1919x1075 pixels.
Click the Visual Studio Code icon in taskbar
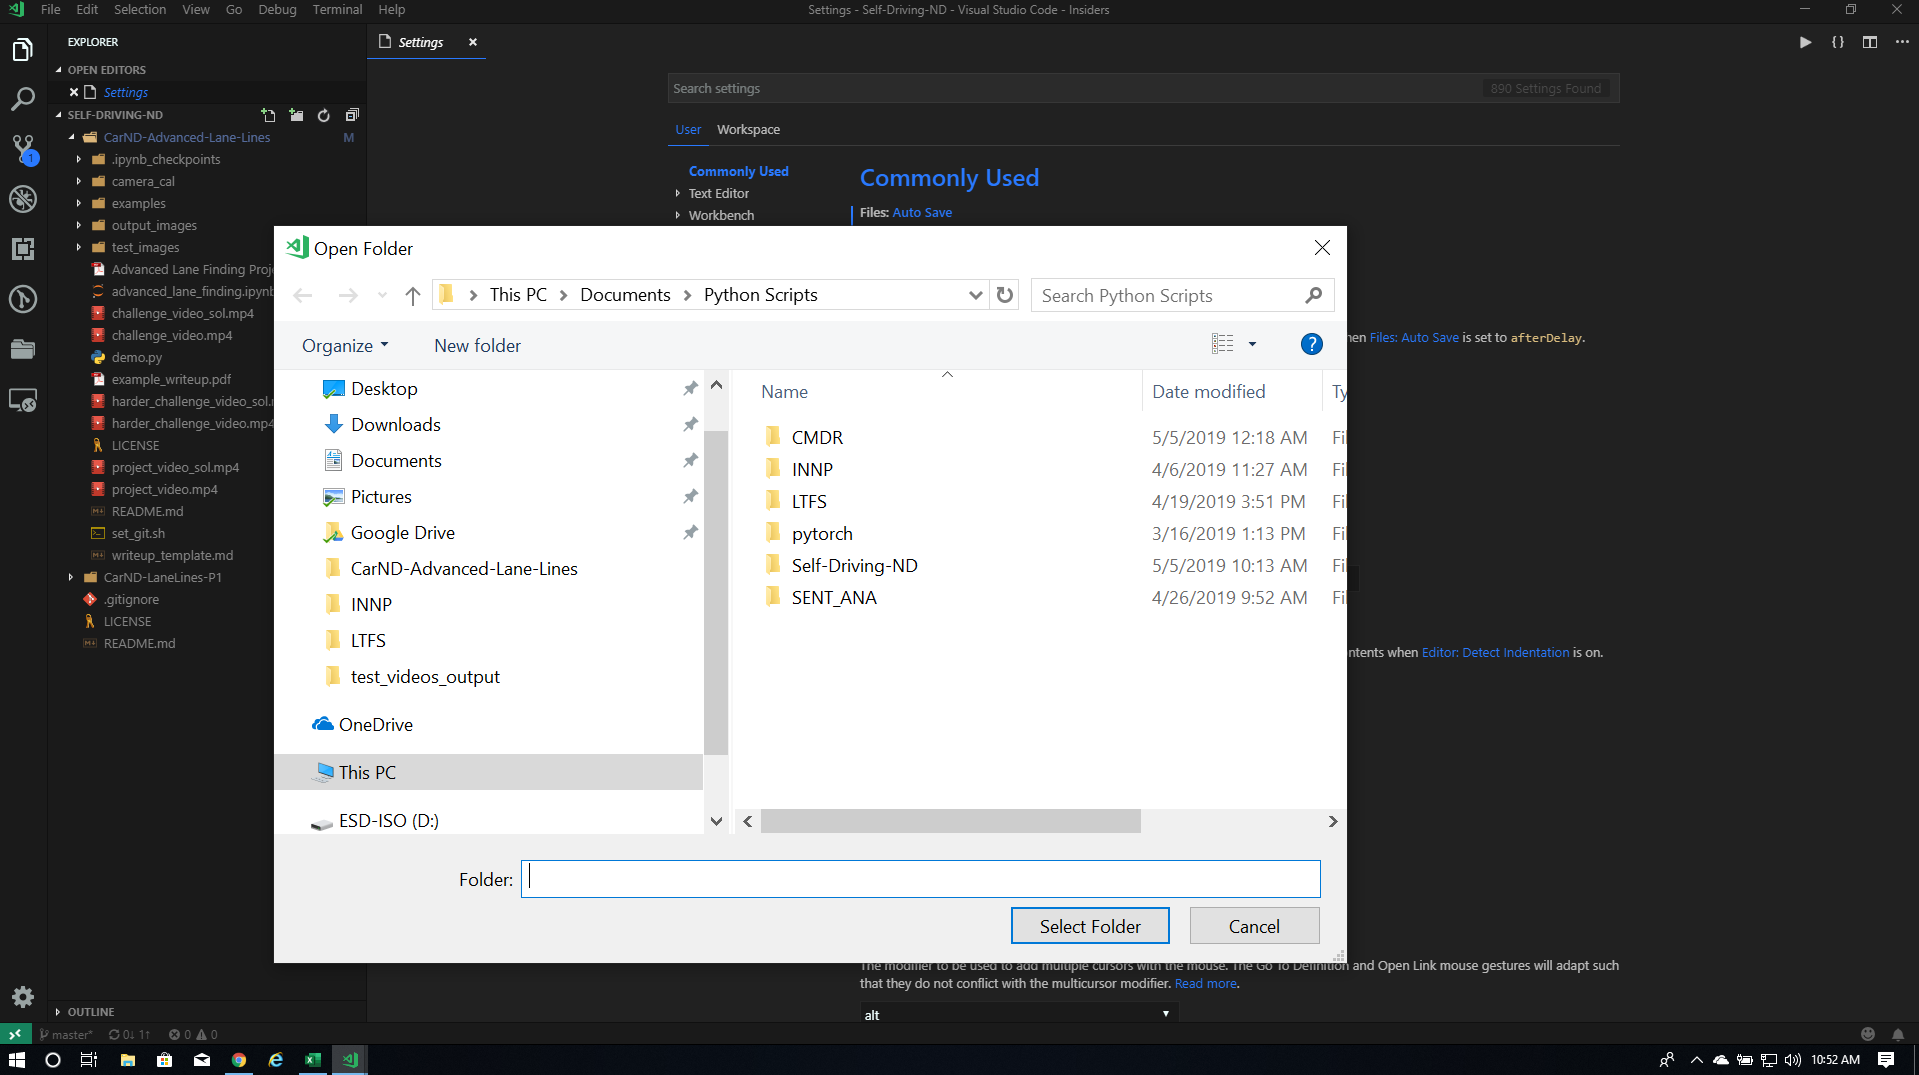tap(350, 1059)
